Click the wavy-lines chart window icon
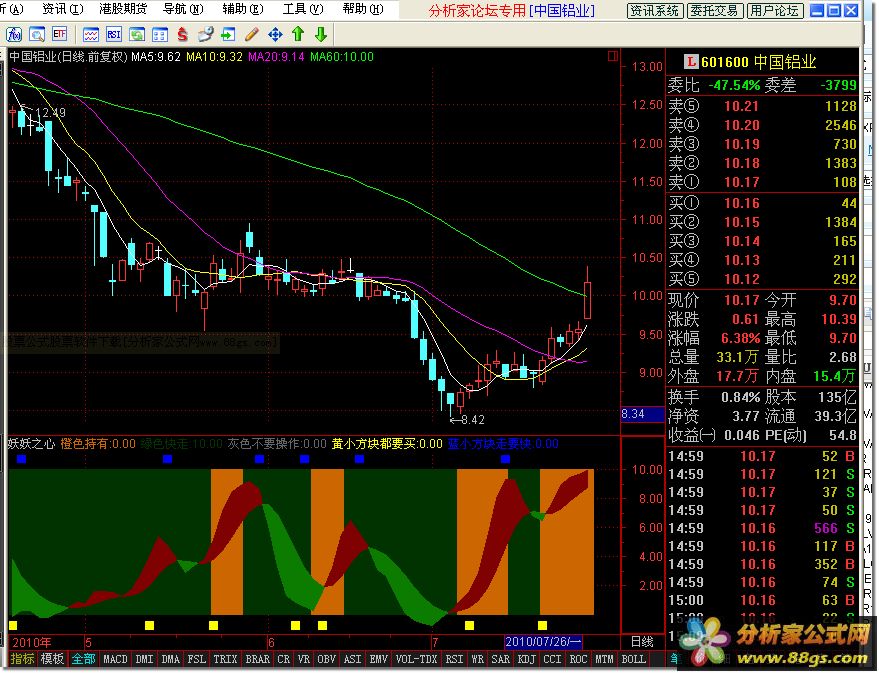The height and width of the screenshot is (673, 879). (x=91, y=35)
